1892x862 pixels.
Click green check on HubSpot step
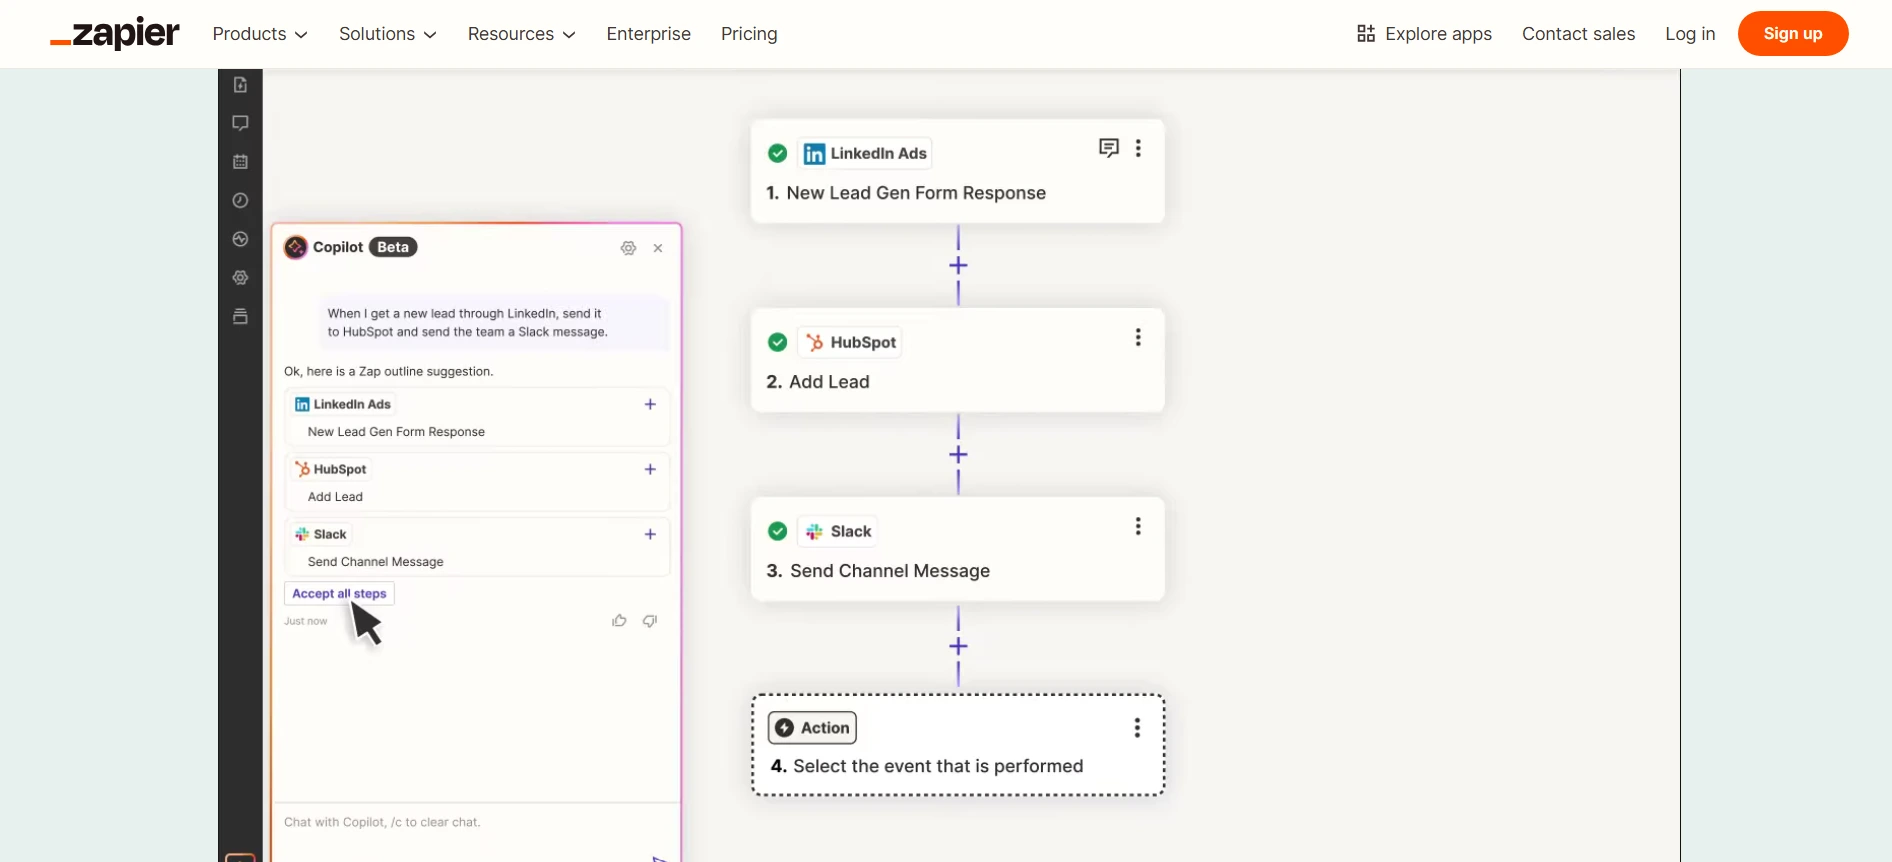[x=777, y=342]
